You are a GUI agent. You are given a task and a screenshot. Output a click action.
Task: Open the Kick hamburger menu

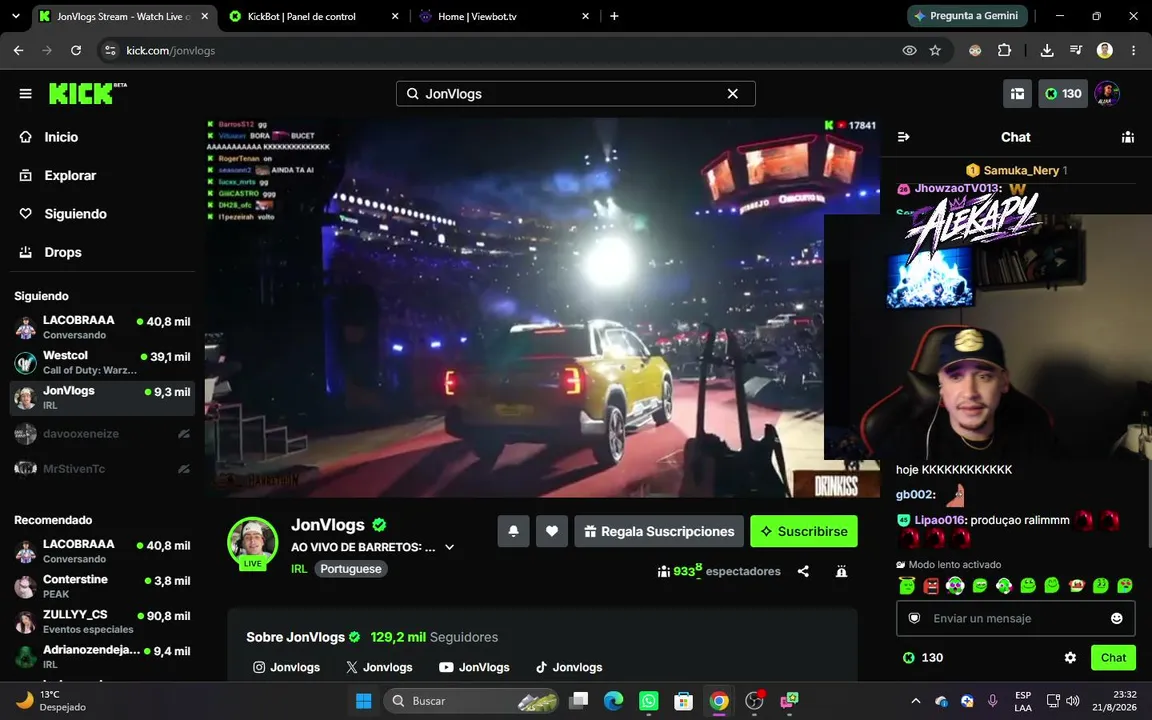coord(26,93)
